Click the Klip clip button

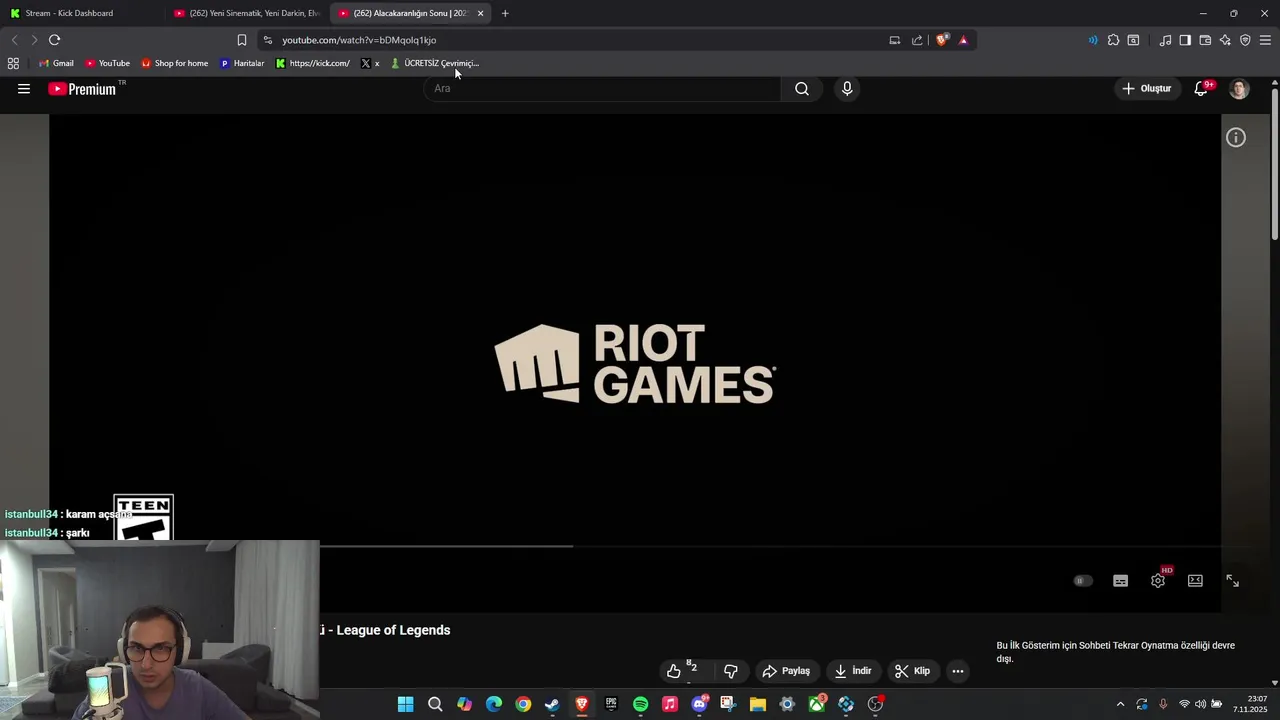click(912, 671)
